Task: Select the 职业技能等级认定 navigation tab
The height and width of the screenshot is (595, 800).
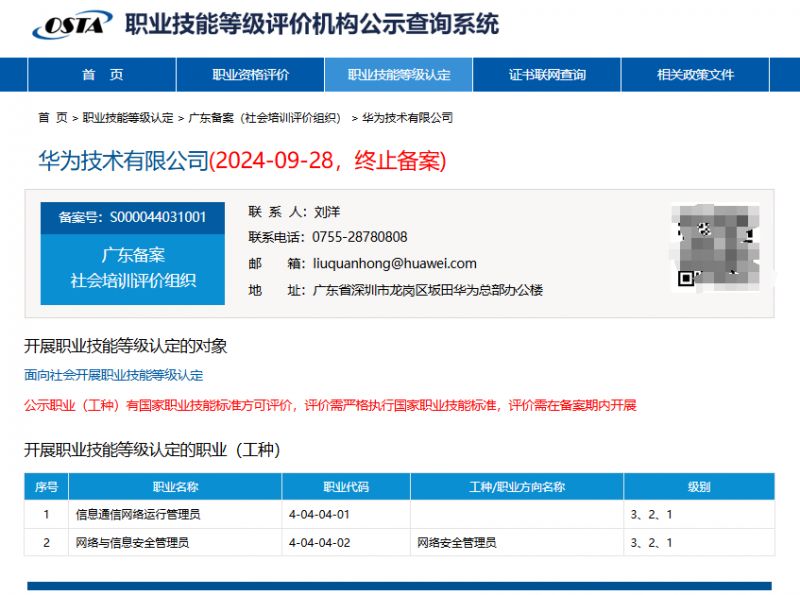Action: (x=398, y=75)
